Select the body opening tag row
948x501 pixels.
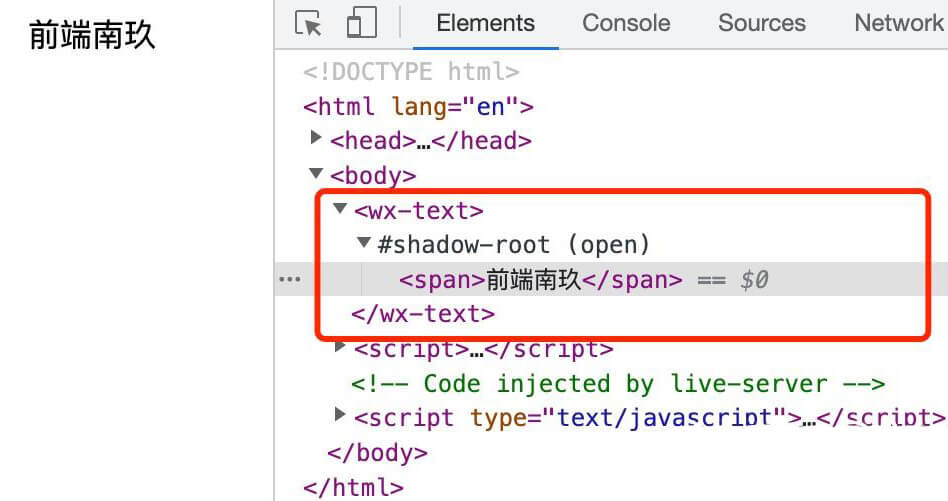tap(373, 176)
